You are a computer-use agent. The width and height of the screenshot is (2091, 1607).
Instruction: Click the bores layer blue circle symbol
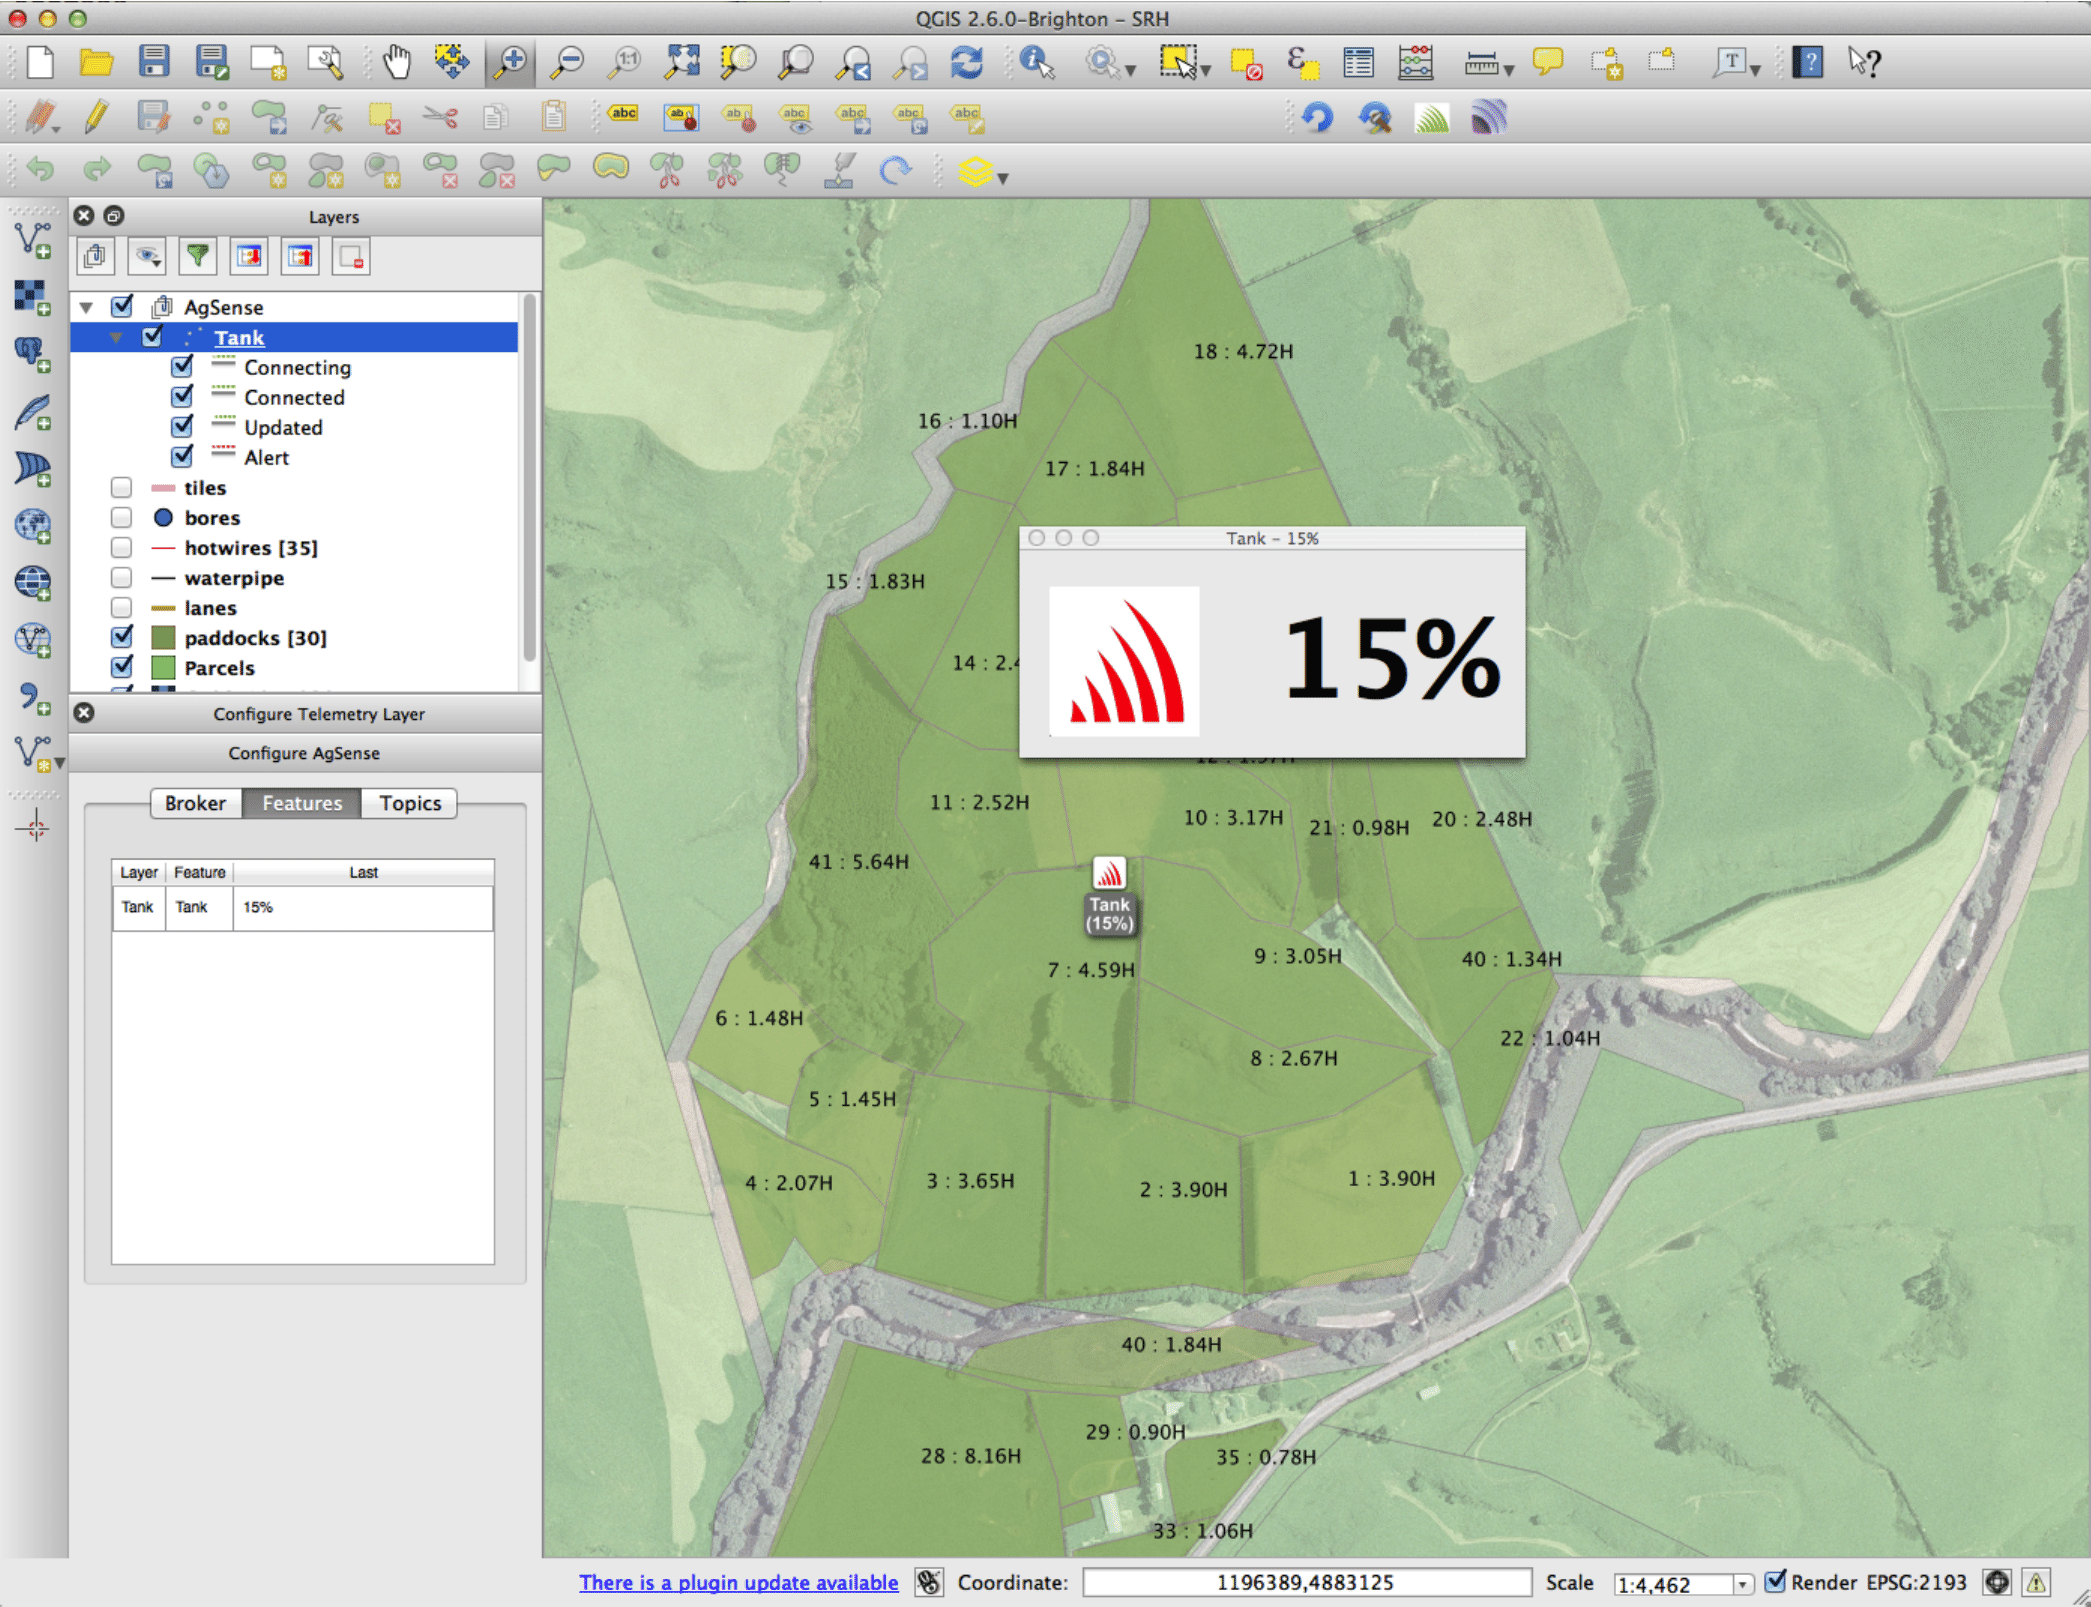tap(163, 517)
